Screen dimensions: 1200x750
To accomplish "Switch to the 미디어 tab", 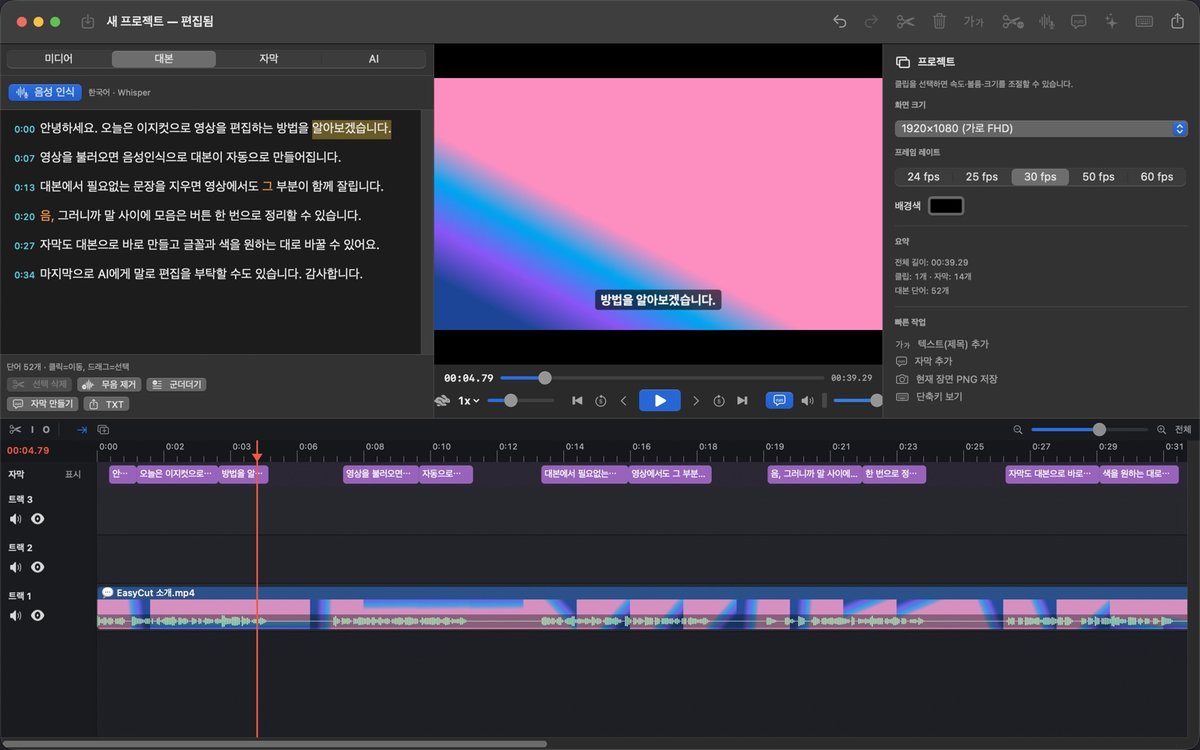I will click(x=59, y=59).
